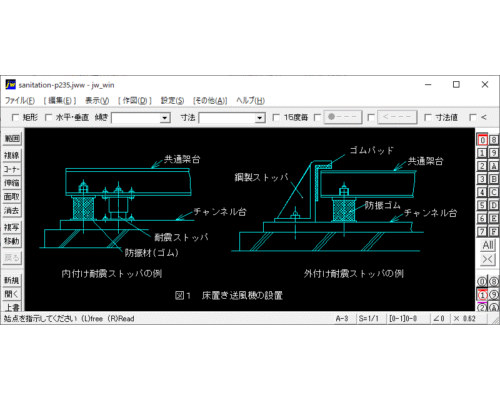Select layer 5 button
Image resolution: width=500 pixels, height=400 pixels.
tap(482, 205)
